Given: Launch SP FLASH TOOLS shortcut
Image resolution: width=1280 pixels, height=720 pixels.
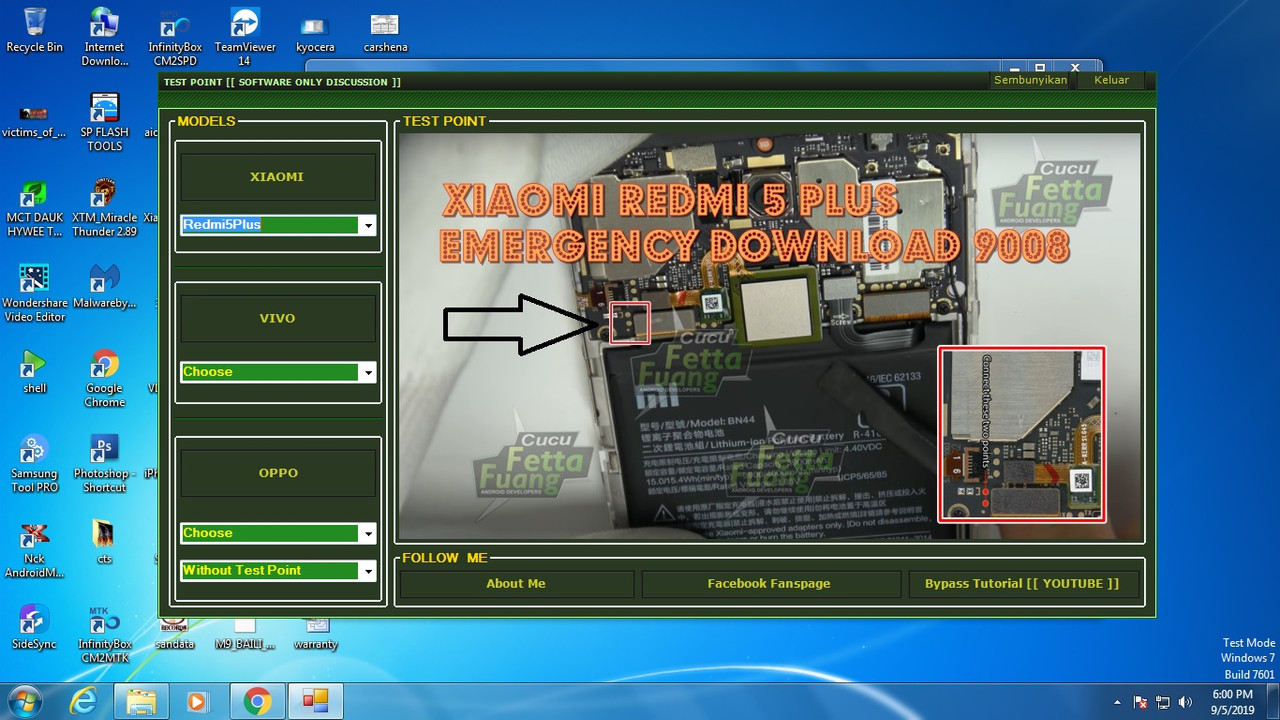Looking at the screenshot, I should [x=105, y=122].
